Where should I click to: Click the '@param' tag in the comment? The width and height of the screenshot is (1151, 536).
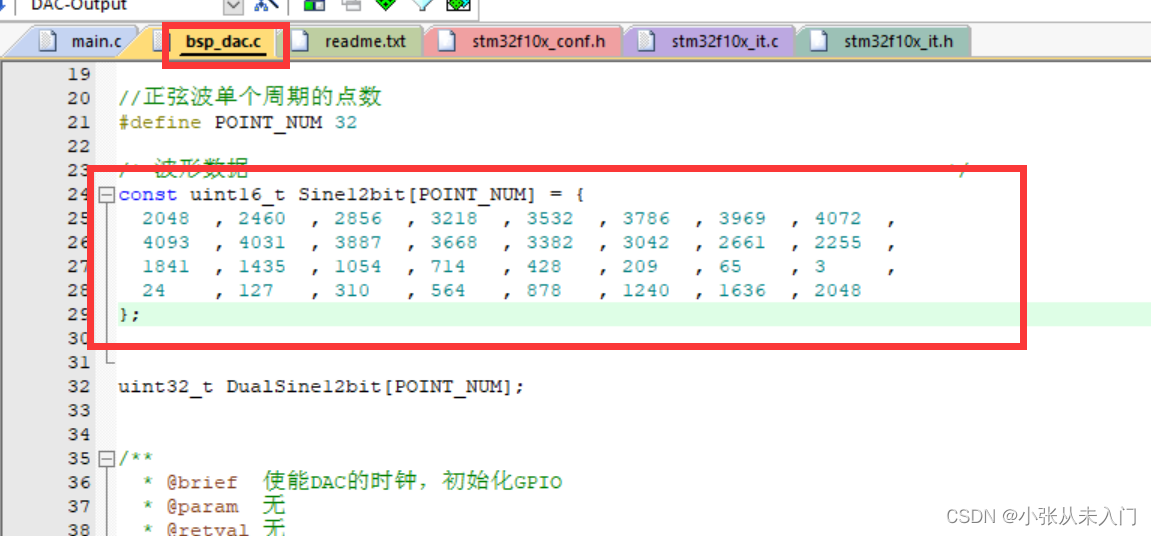(x=202, y=507)
